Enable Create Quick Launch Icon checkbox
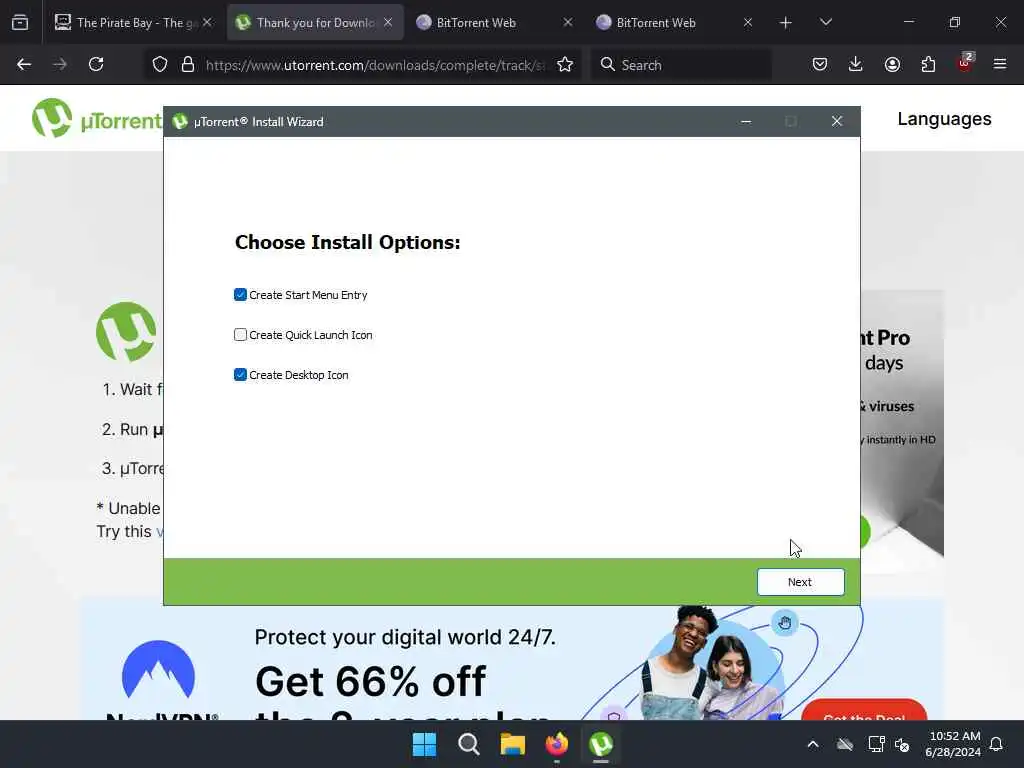 (240, 334)
